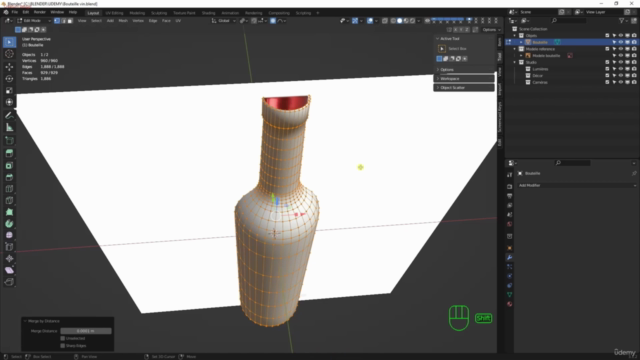
Task: Switch to the UV Editing workspace tab
Action: point(114,13)
